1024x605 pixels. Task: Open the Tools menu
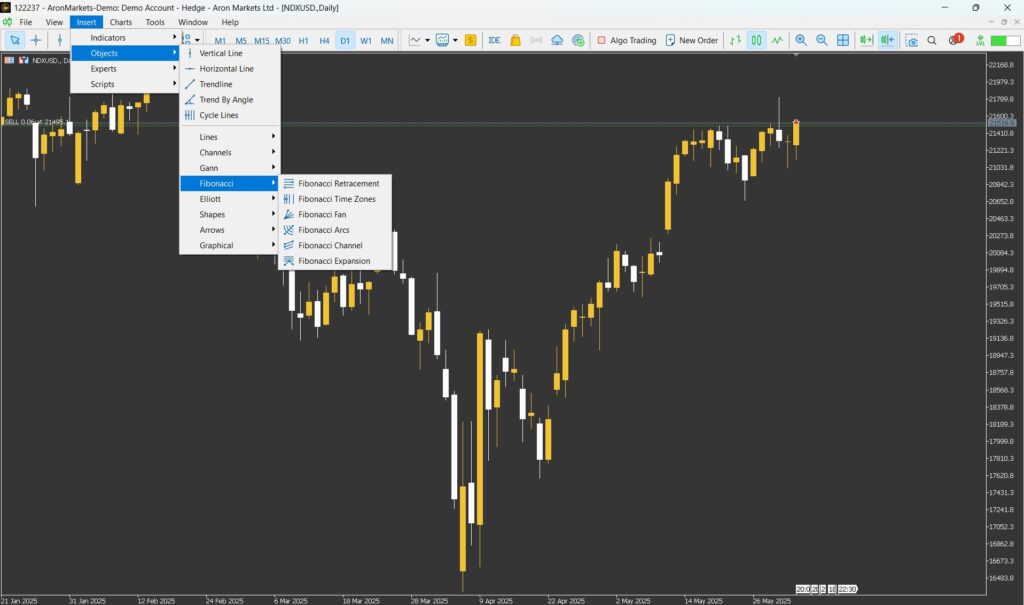pyautogui.click(x=155, y=22)
